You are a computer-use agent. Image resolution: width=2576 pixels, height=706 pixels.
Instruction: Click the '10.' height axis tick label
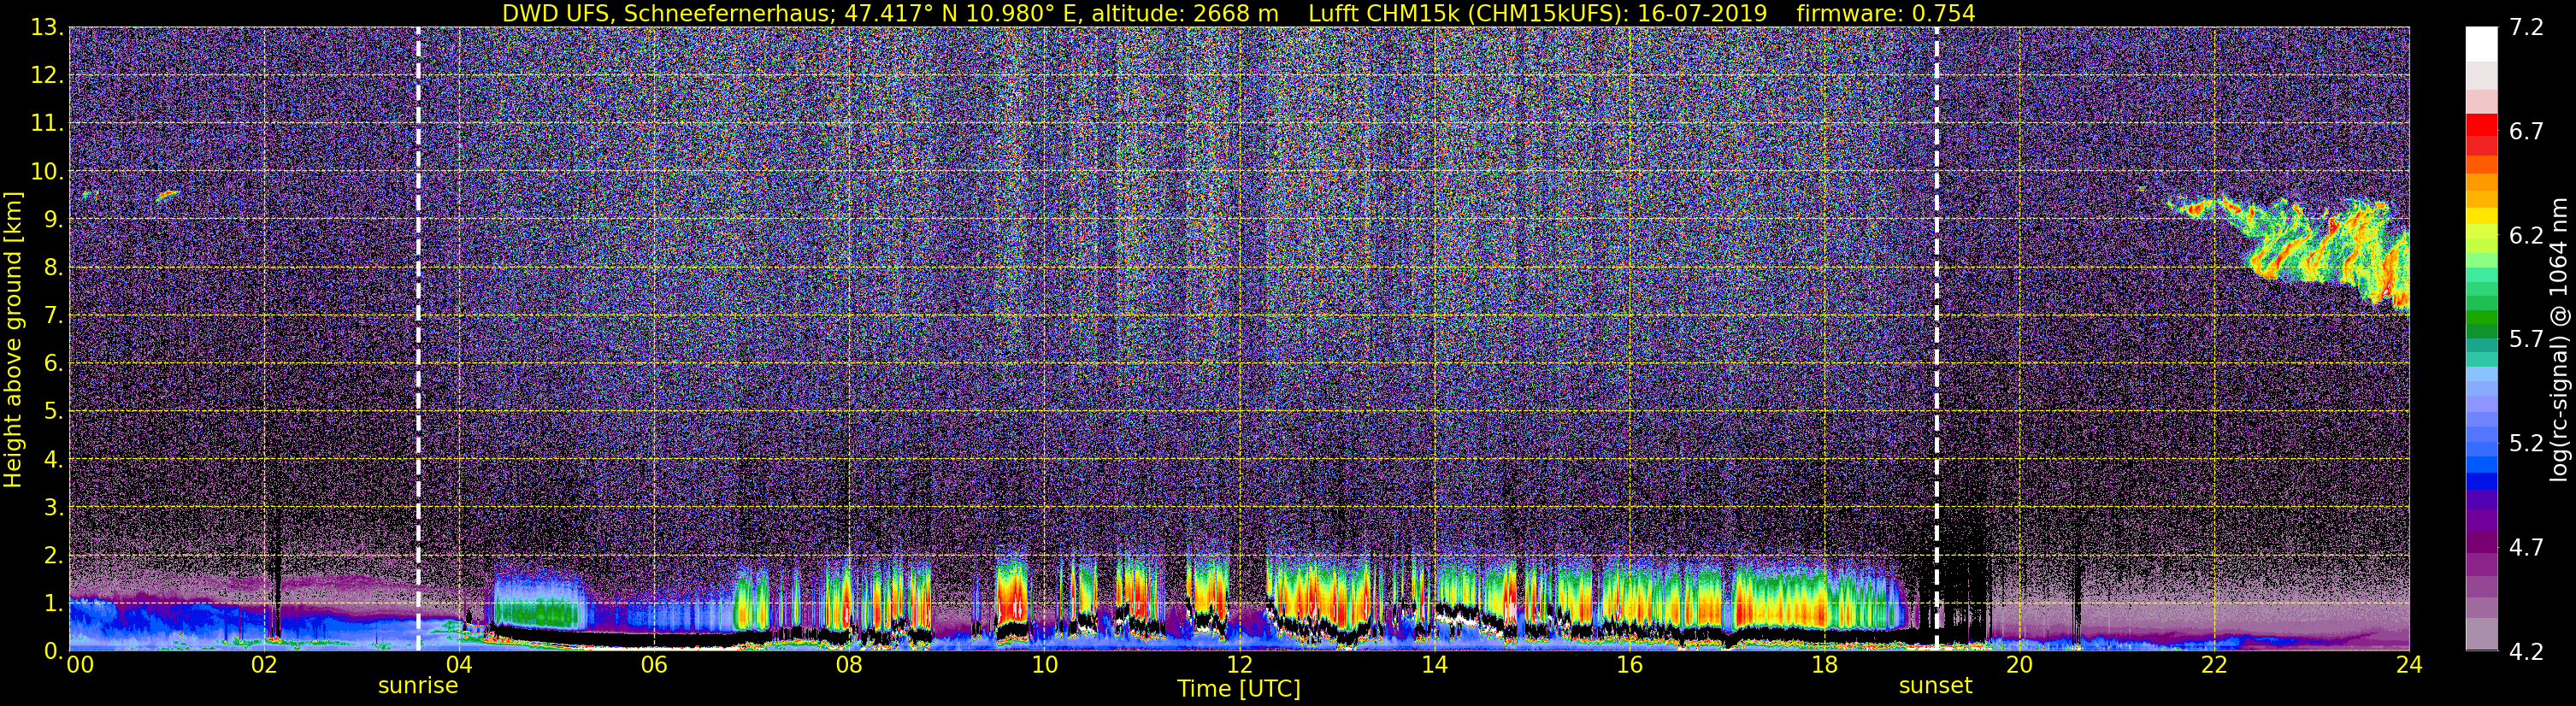click(47, 171)
